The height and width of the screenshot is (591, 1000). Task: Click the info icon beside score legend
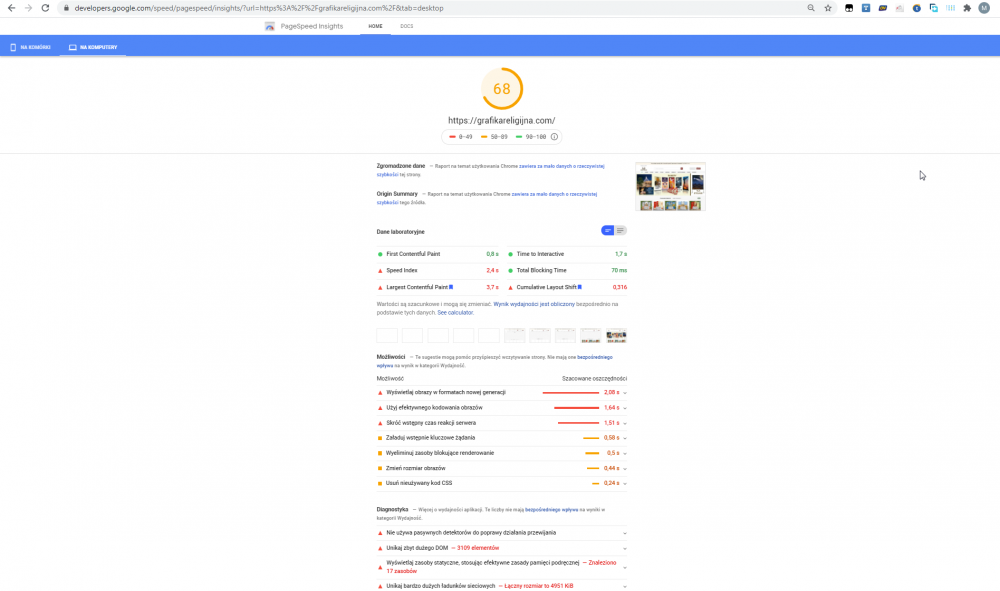point(554,136)
